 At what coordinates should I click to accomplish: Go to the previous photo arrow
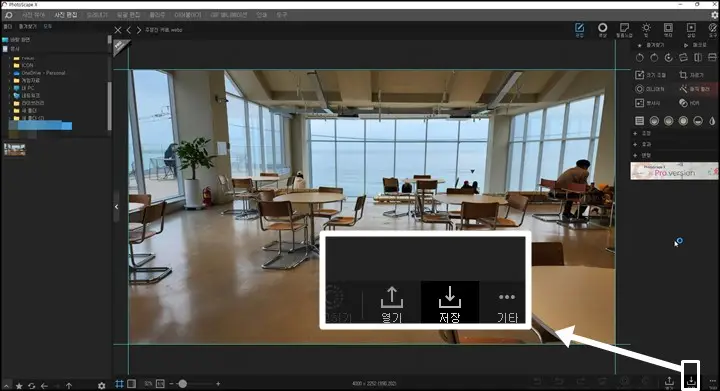point(129,30)
